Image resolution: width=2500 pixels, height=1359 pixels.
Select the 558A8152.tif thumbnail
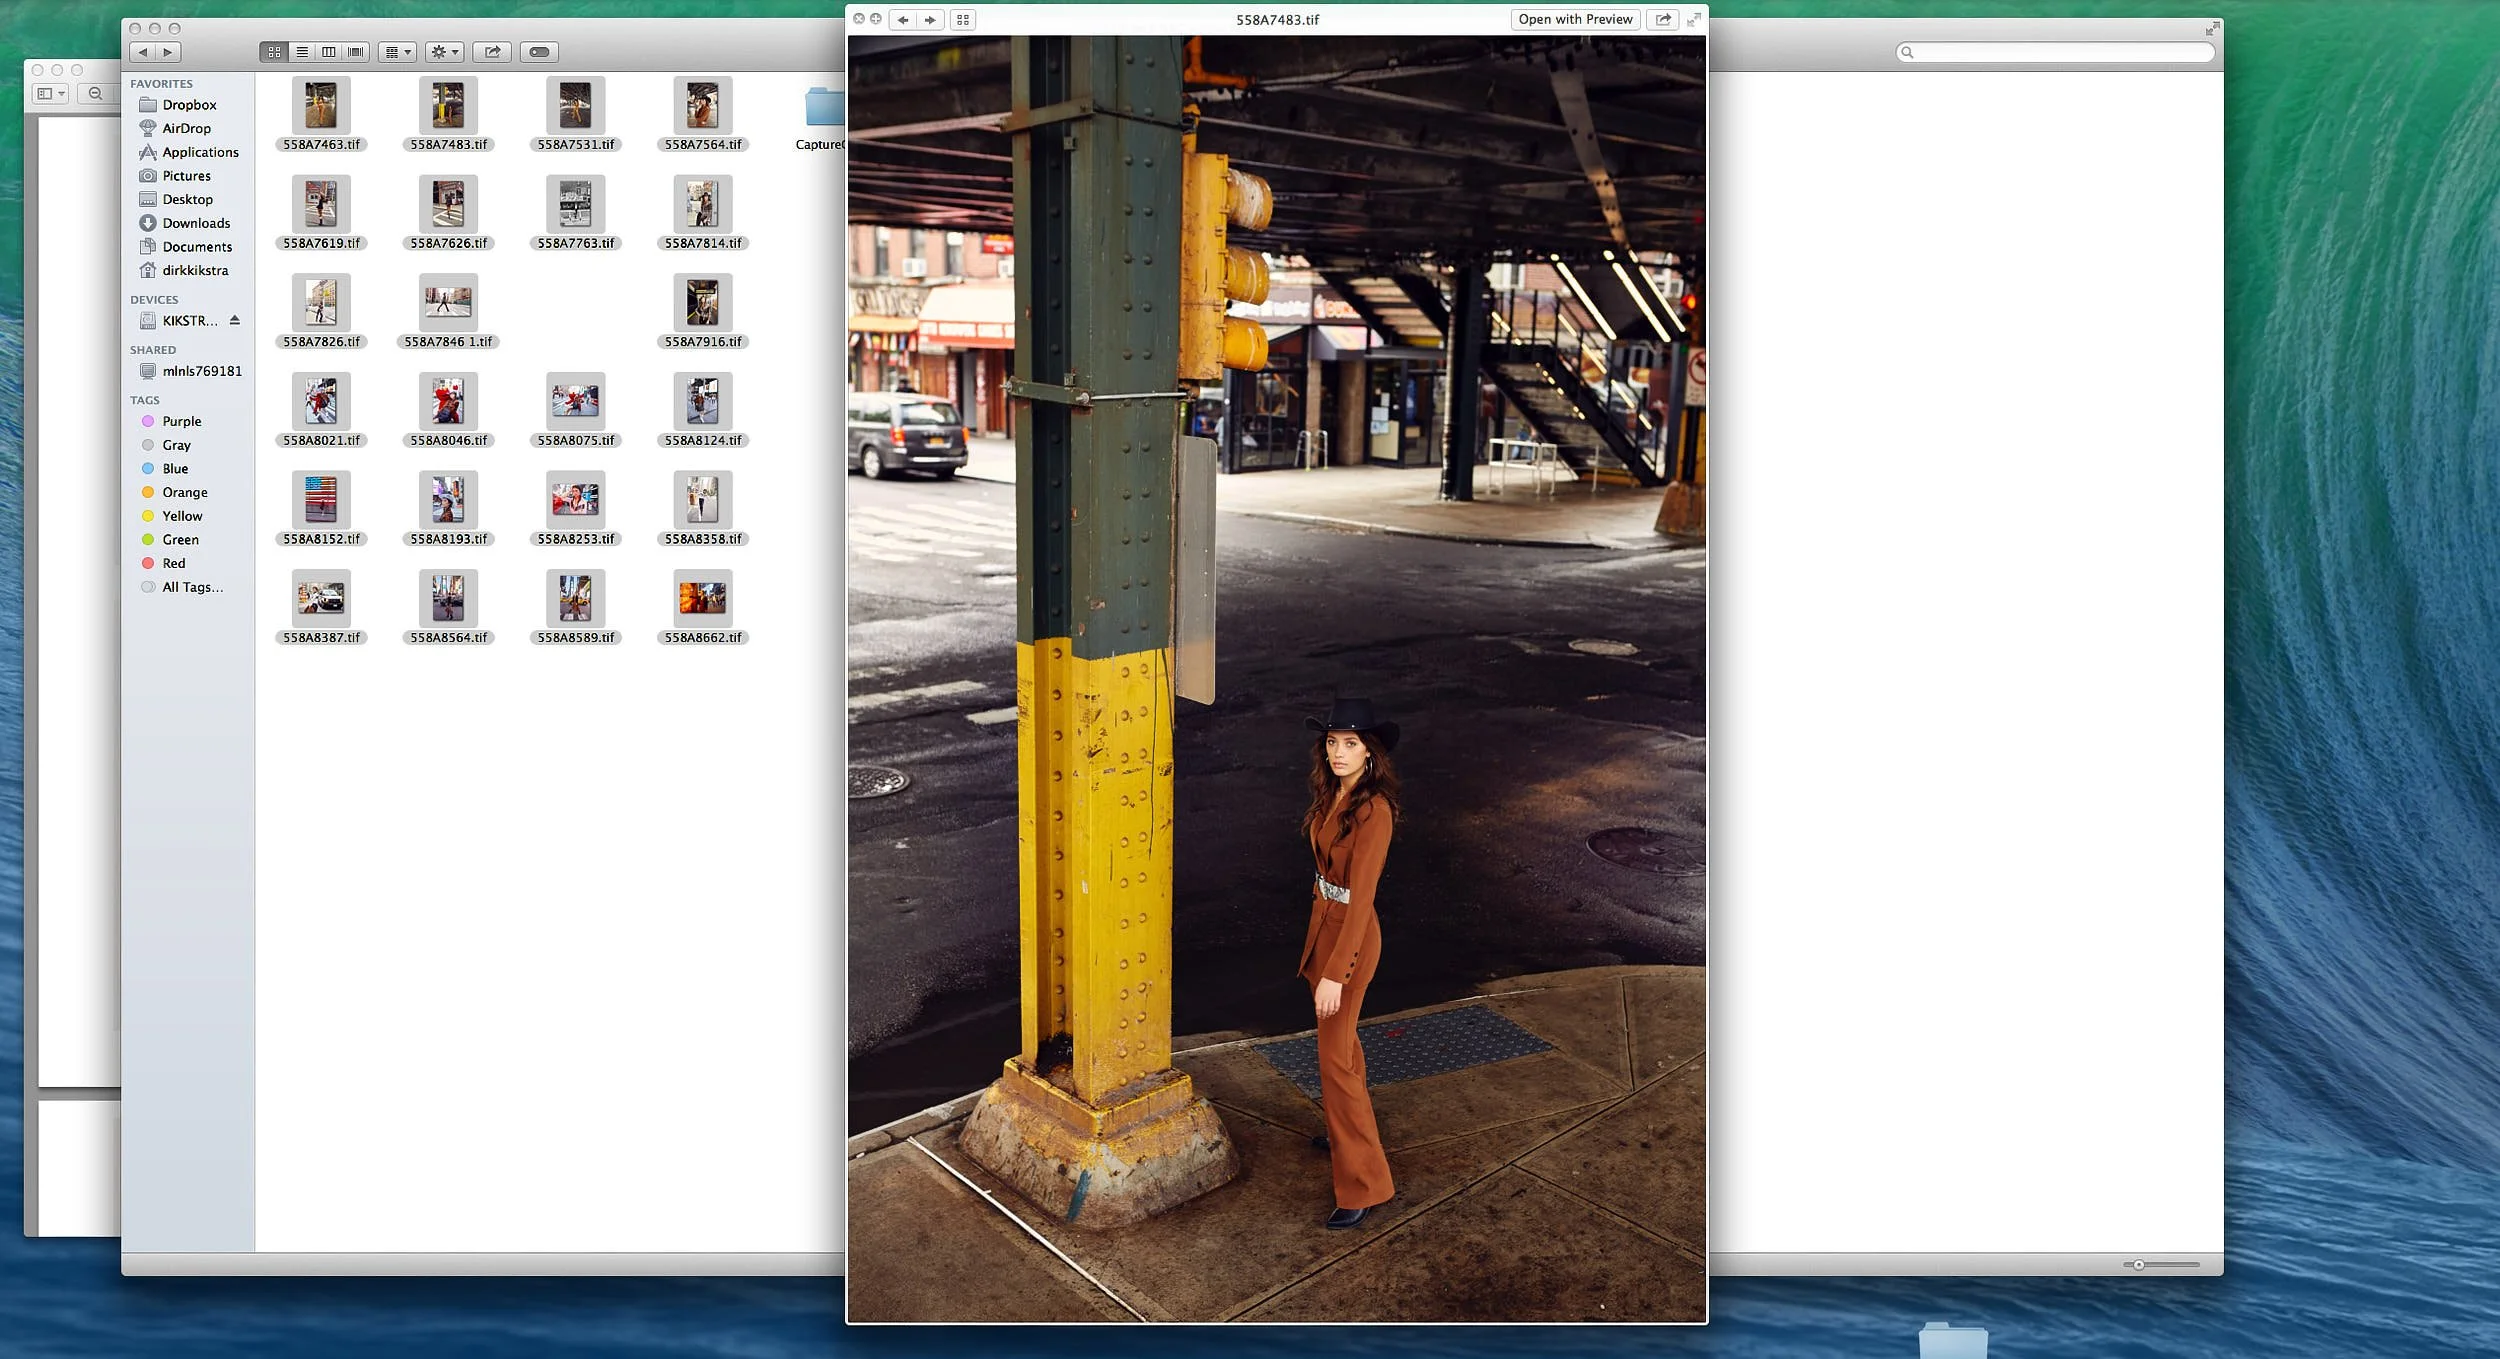(320, 500)
